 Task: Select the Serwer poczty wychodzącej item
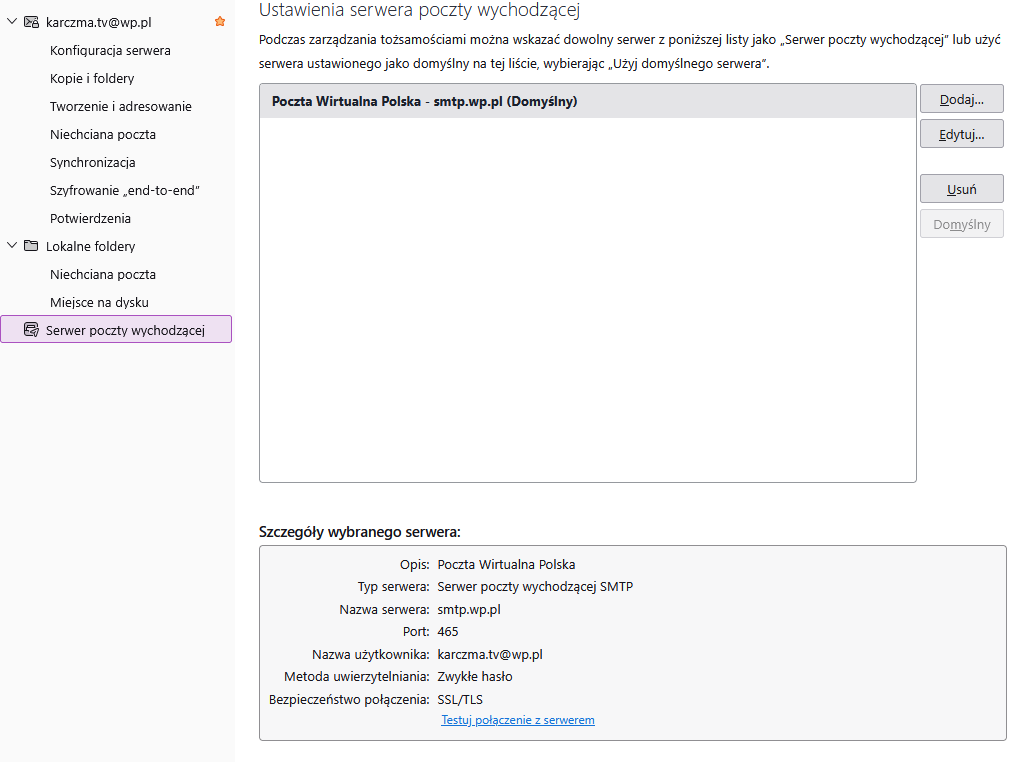tap(116, 329)
